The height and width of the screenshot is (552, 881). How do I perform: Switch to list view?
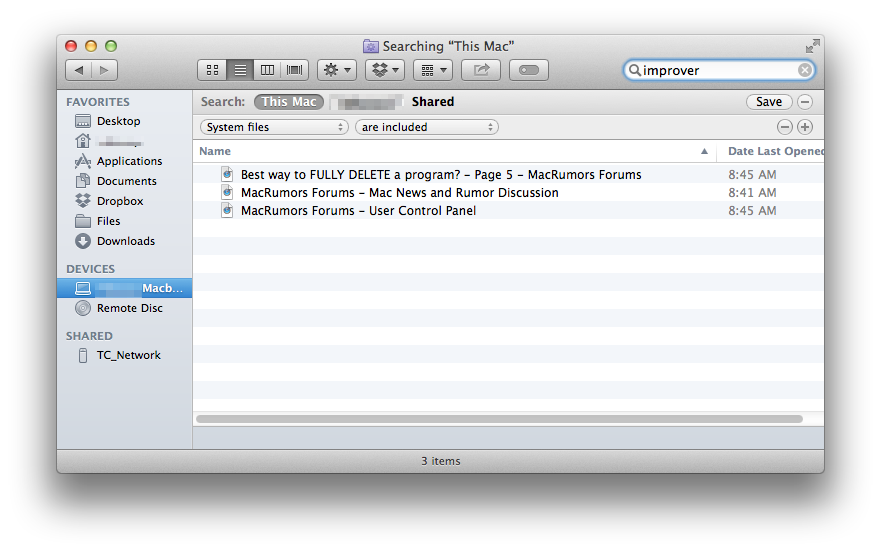pos(240,70)
